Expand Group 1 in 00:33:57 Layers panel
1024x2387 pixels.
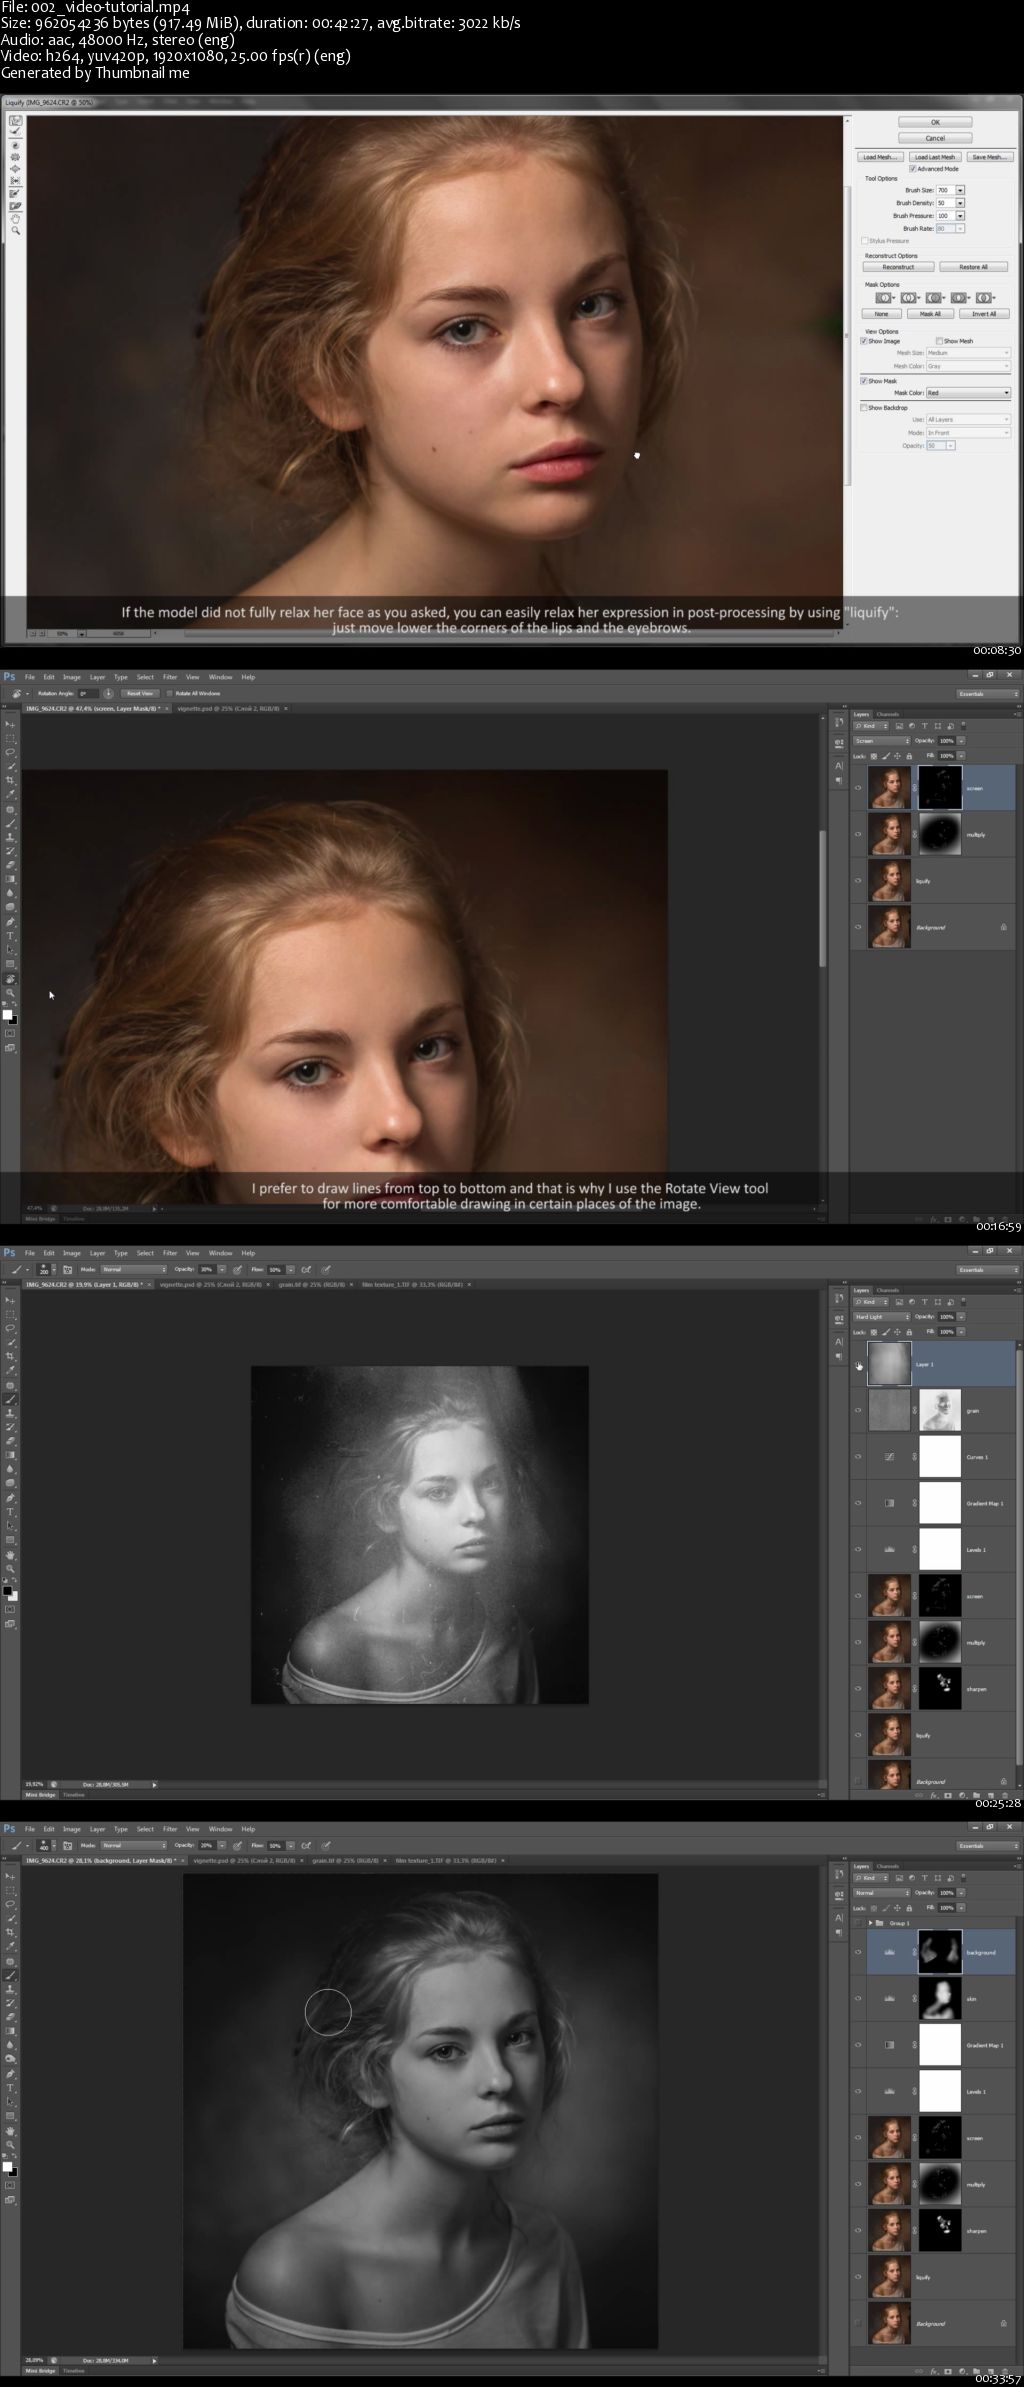[870, 1923]
